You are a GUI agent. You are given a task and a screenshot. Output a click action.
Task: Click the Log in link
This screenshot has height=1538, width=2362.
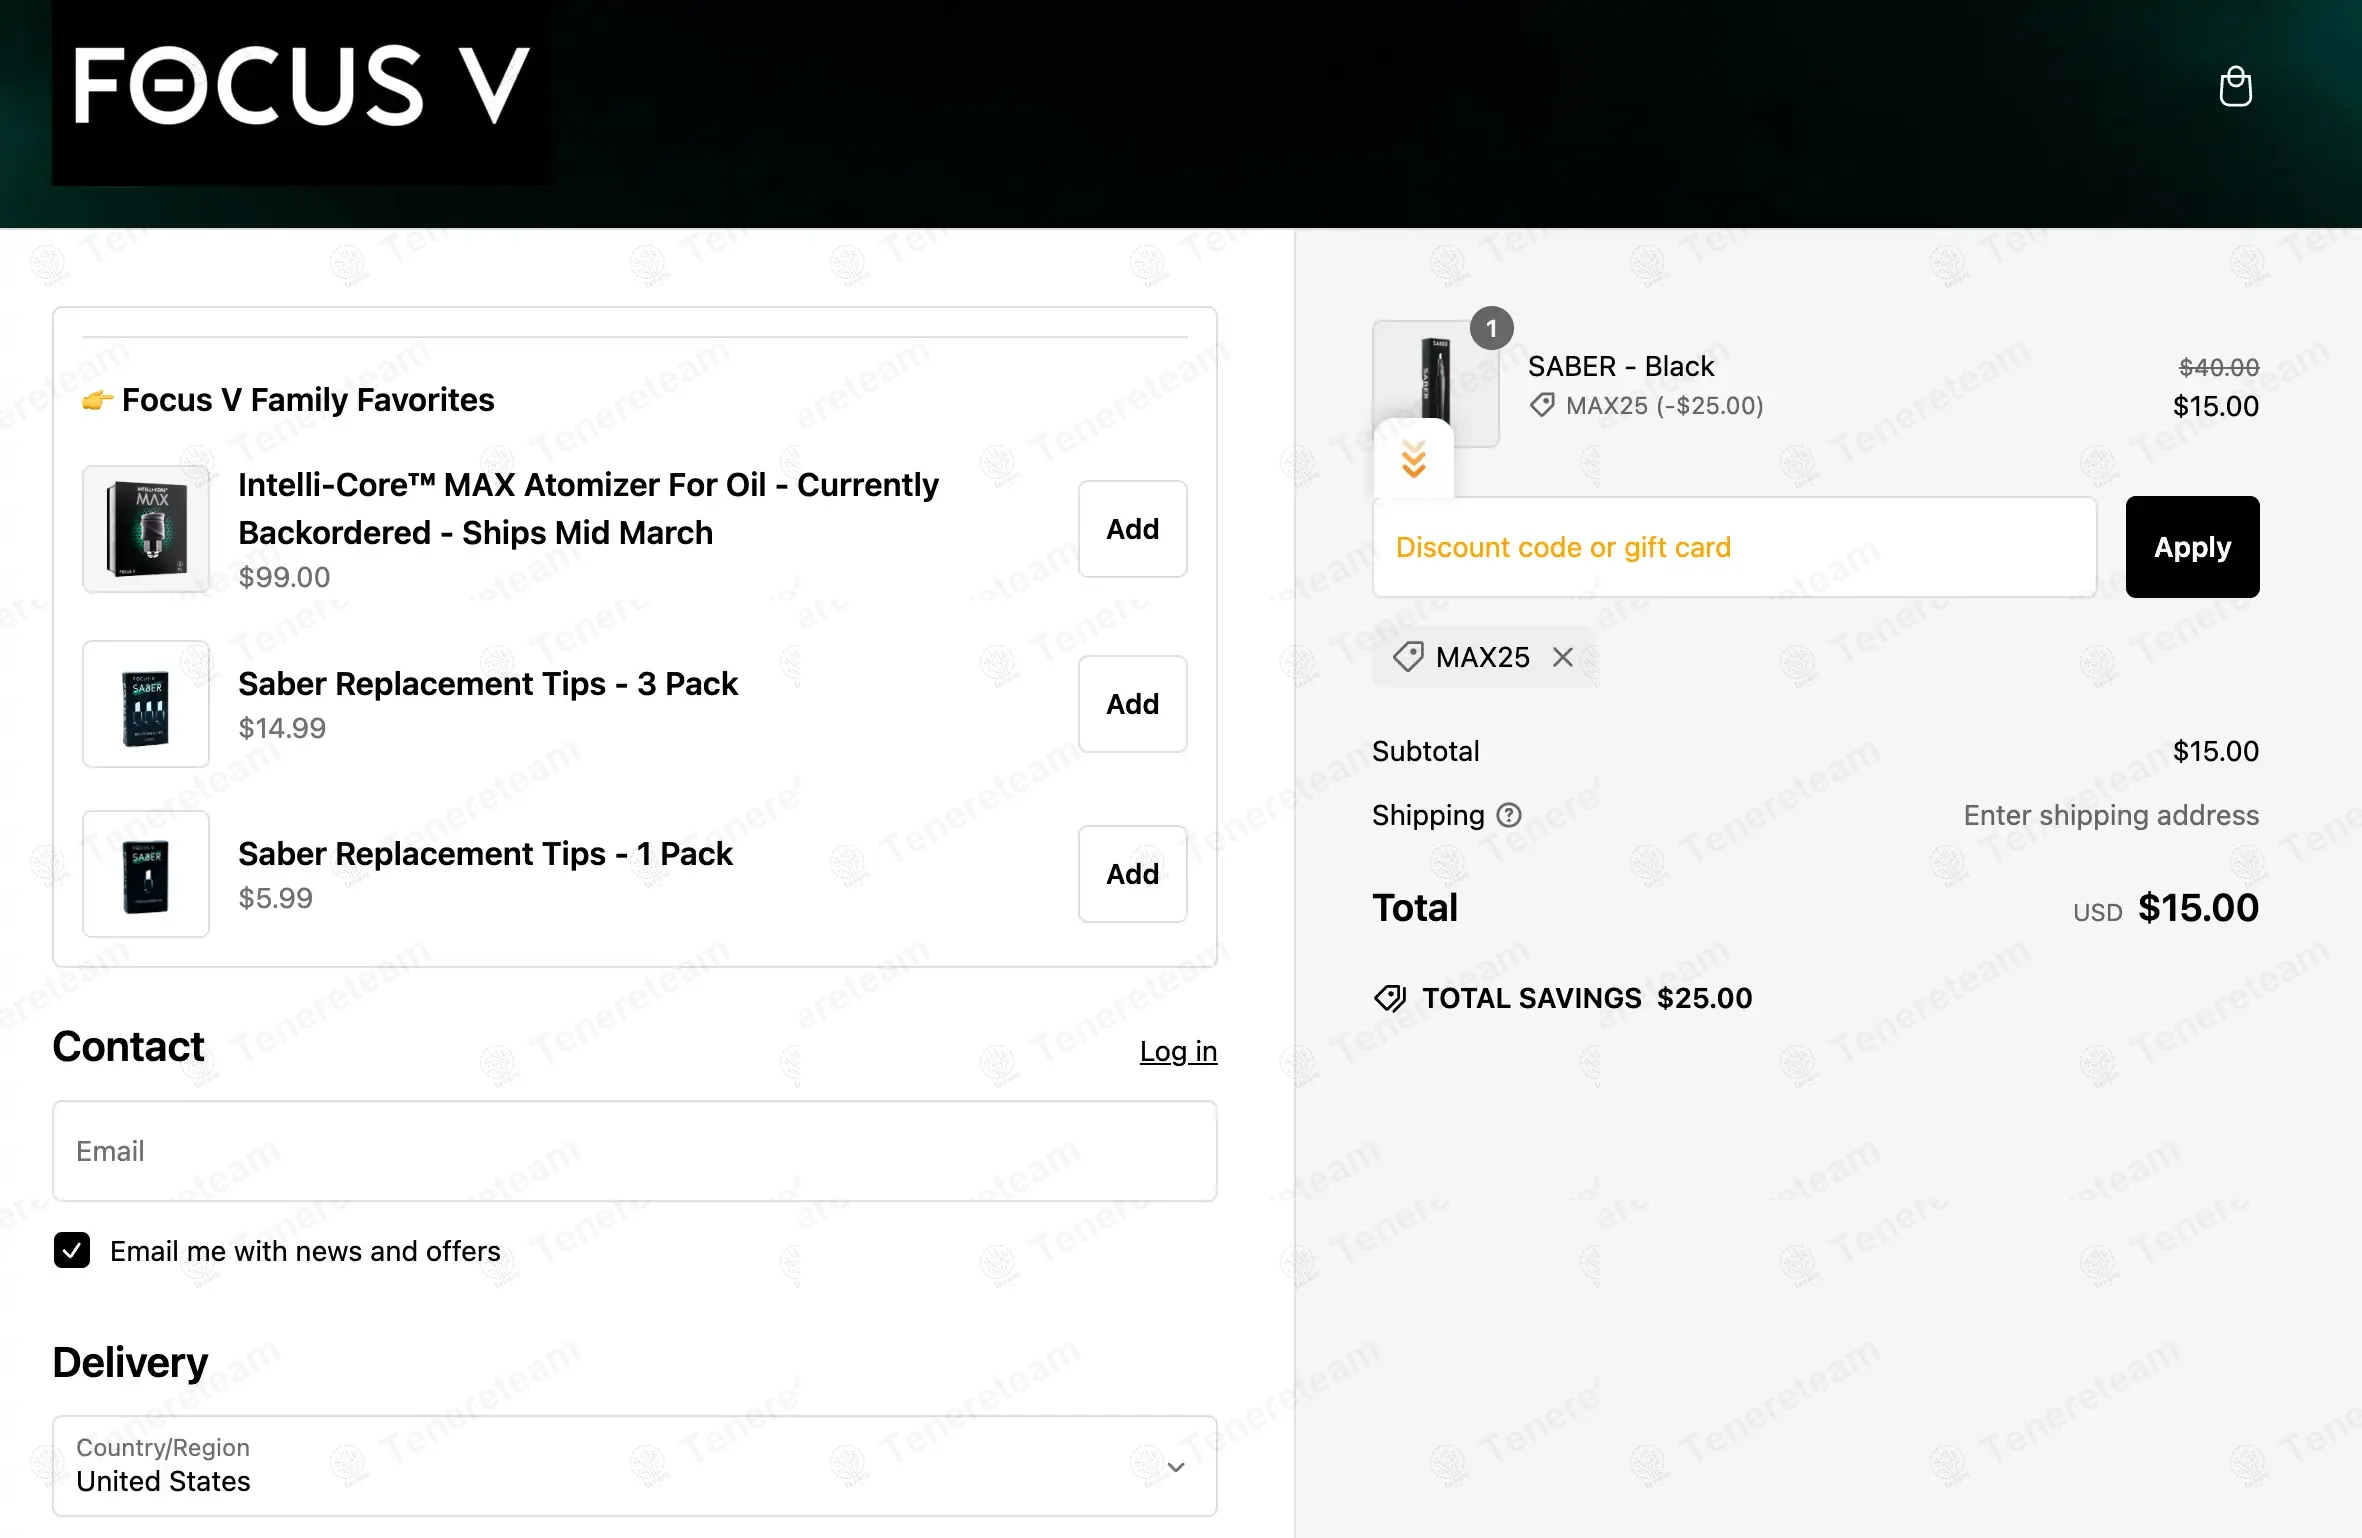click(1178, 1051)
